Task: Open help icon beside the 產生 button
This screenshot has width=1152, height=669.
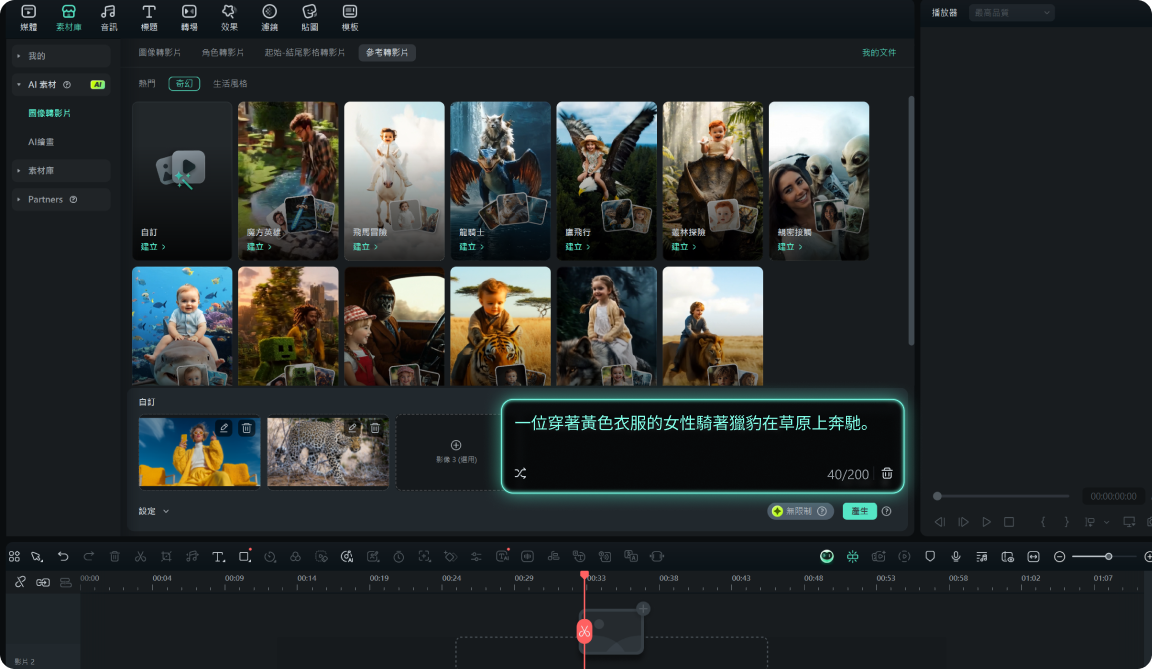Action: [887, 511]
